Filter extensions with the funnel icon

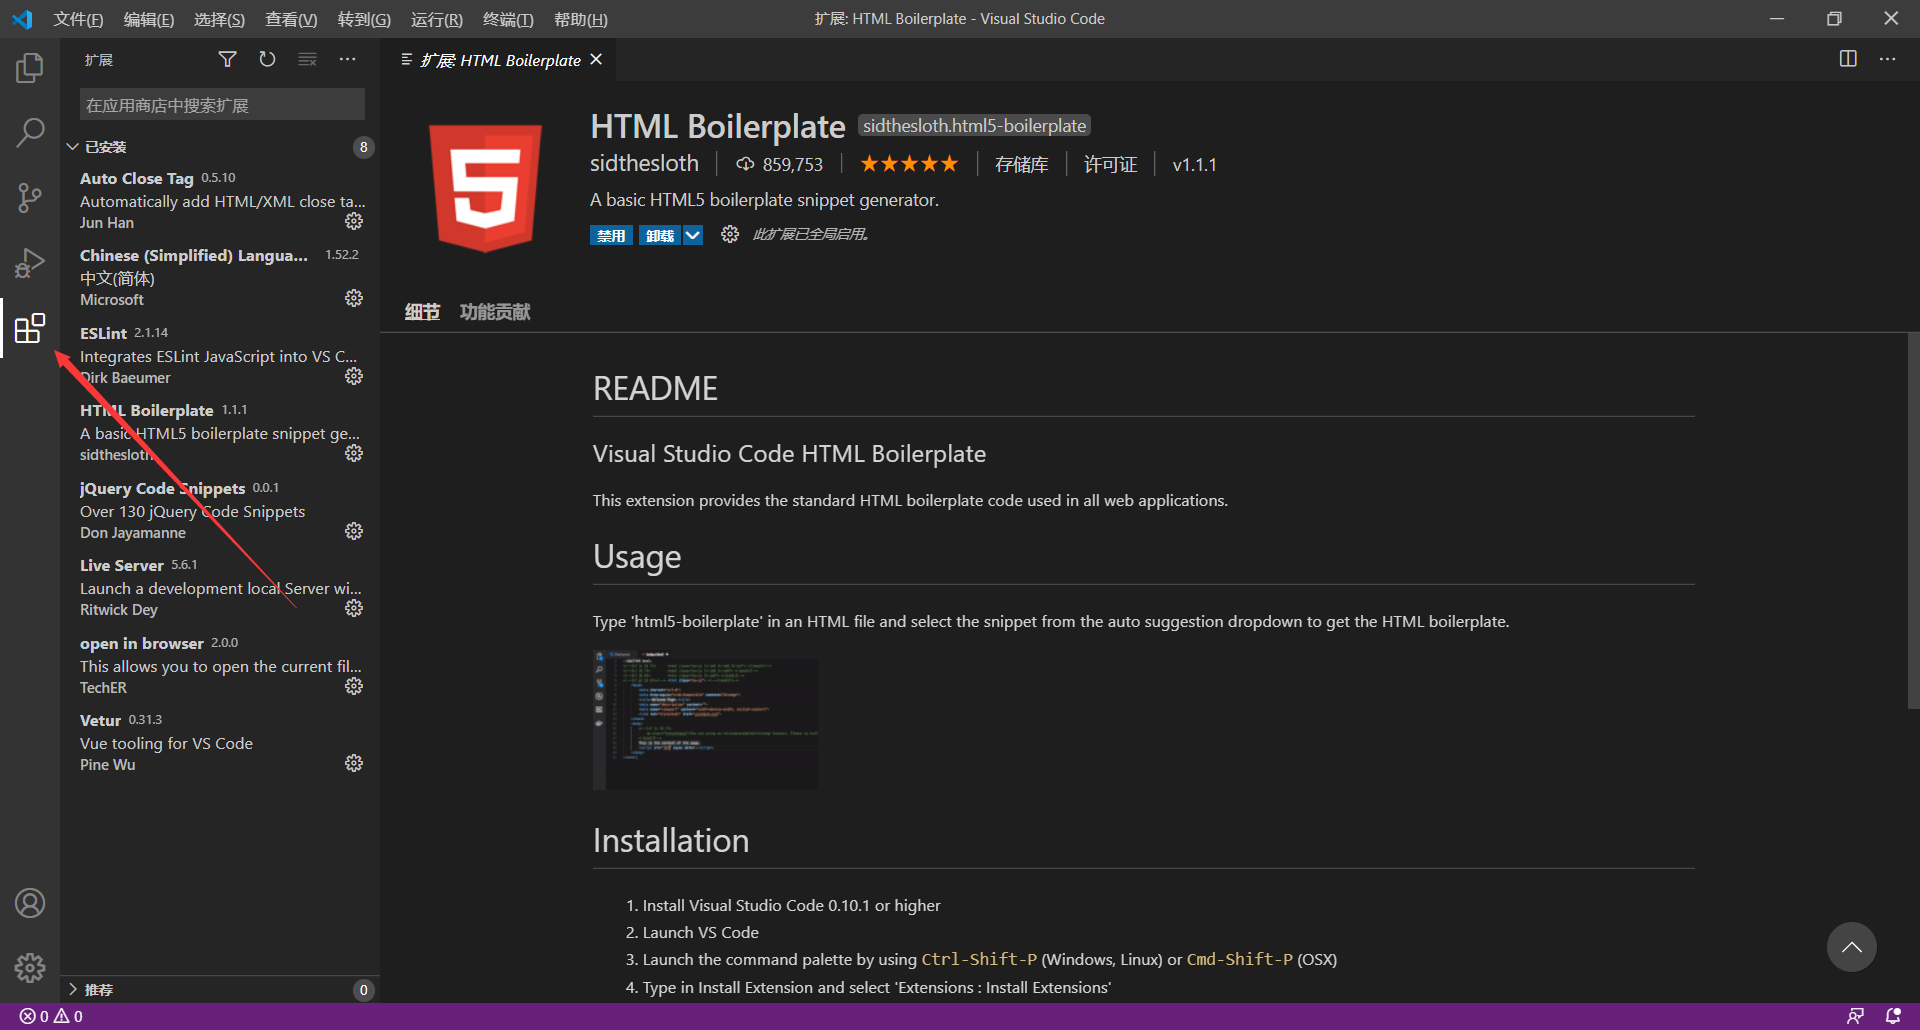pyautogui.click(x=228, y=60)
